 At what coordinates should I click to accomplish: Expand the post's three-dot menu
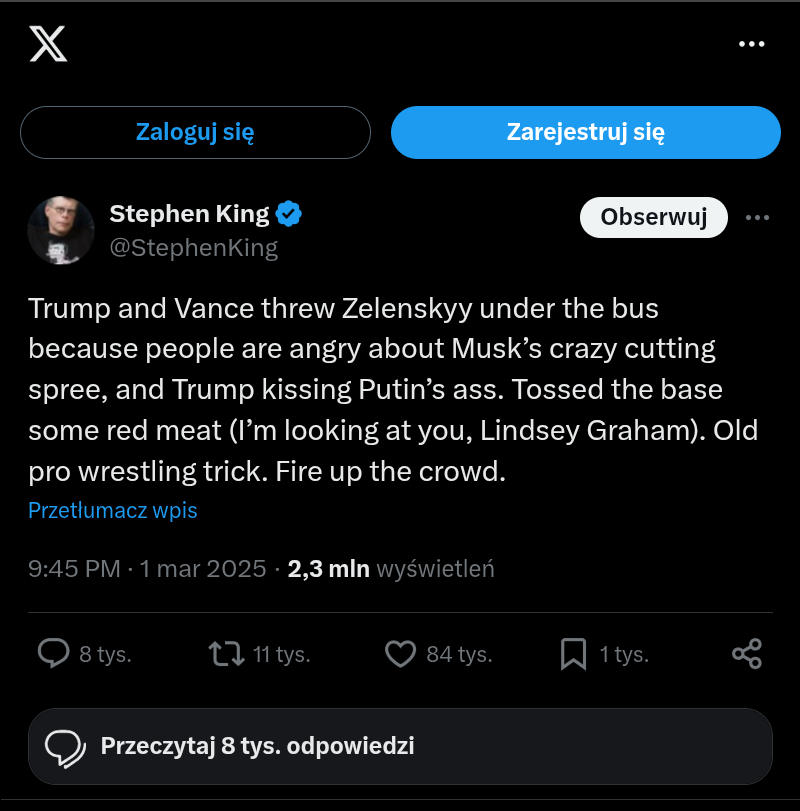tap(758, 217)
